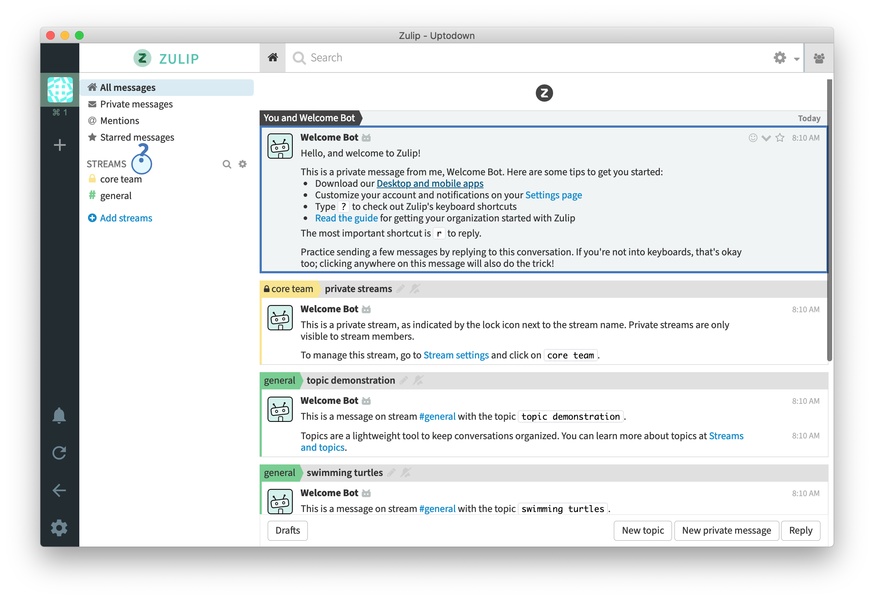Click #general link in swimming turtles message
The image size is (874, 600).
(x=437, y=509)
